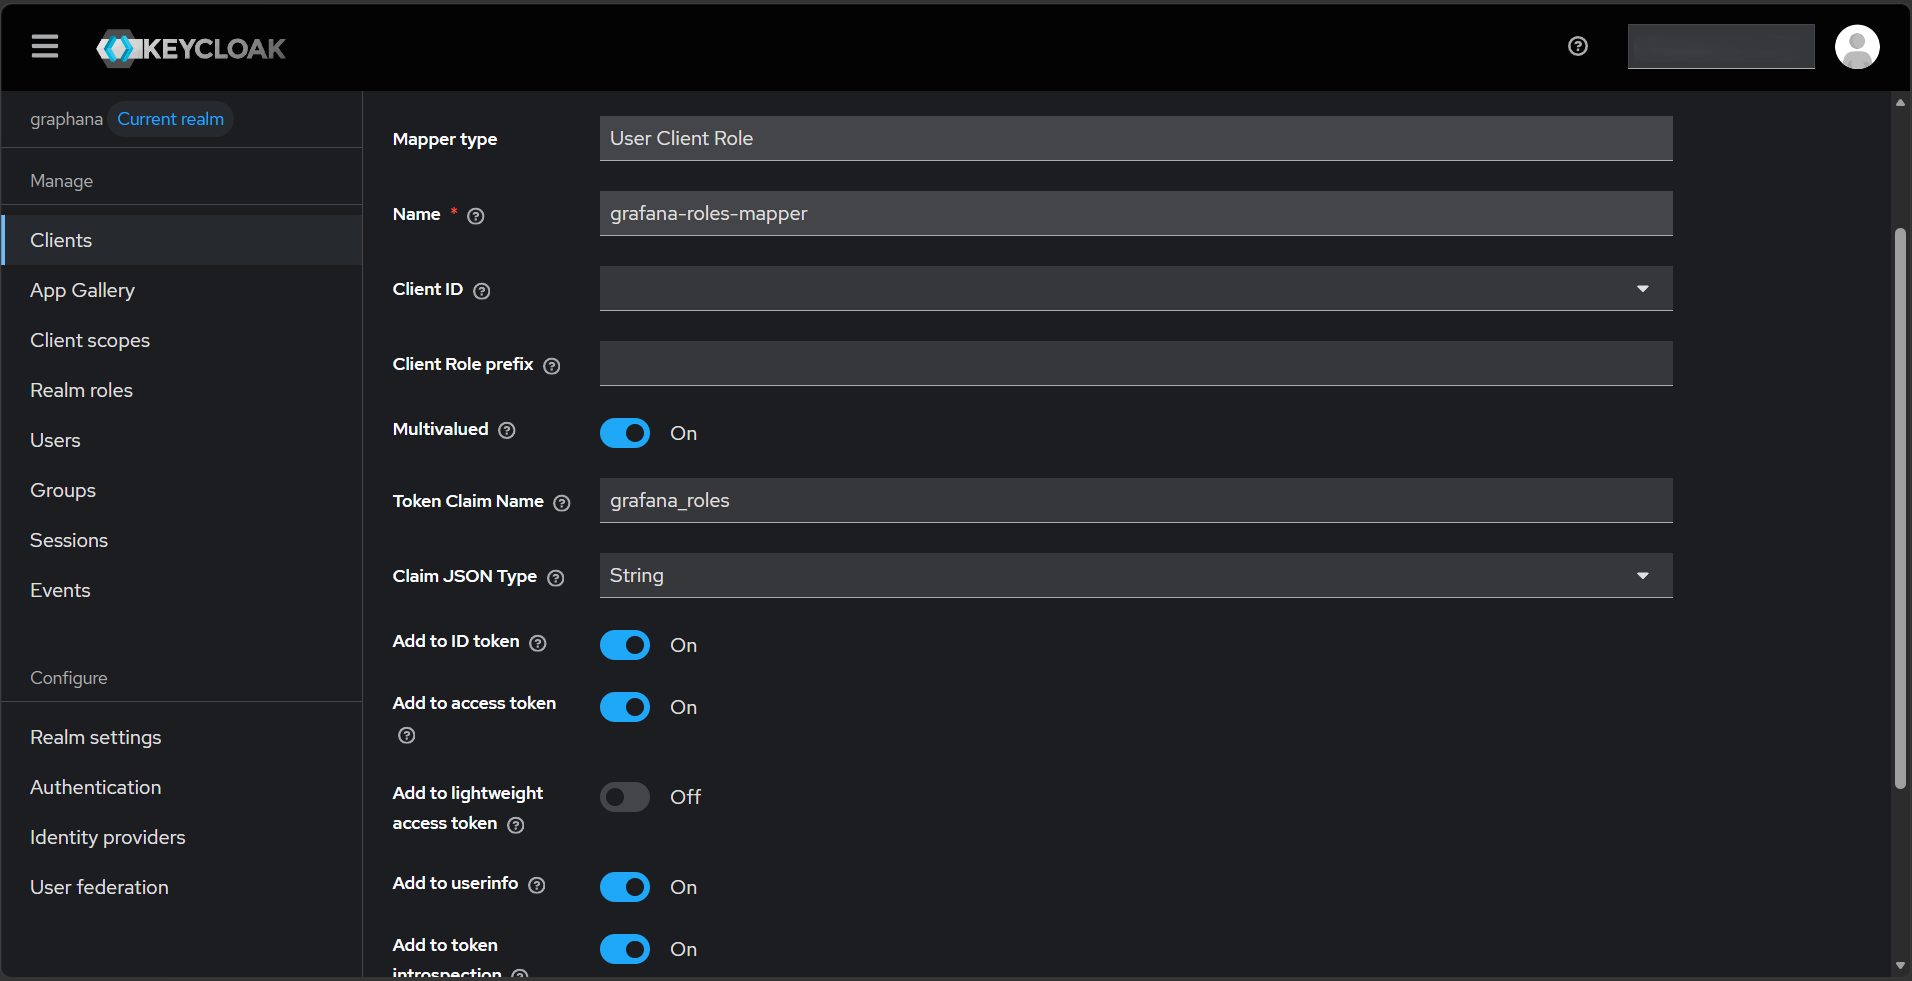Toggle Add to ID token switch
The width and height of the screenshot is (1912, 981).
pos(625,645)
